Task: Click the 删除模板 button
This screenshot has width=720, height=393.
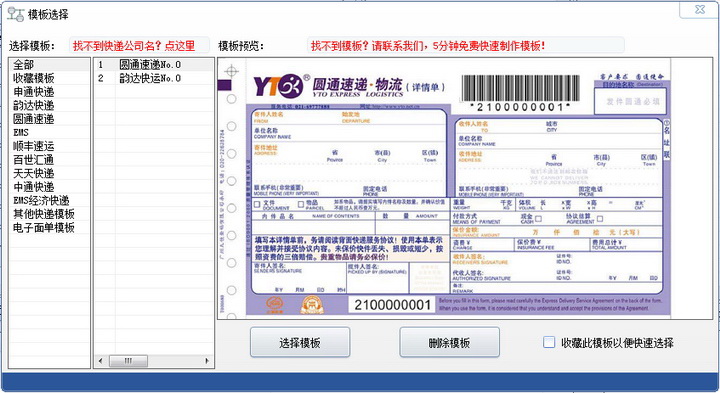Action: [449, 342]
